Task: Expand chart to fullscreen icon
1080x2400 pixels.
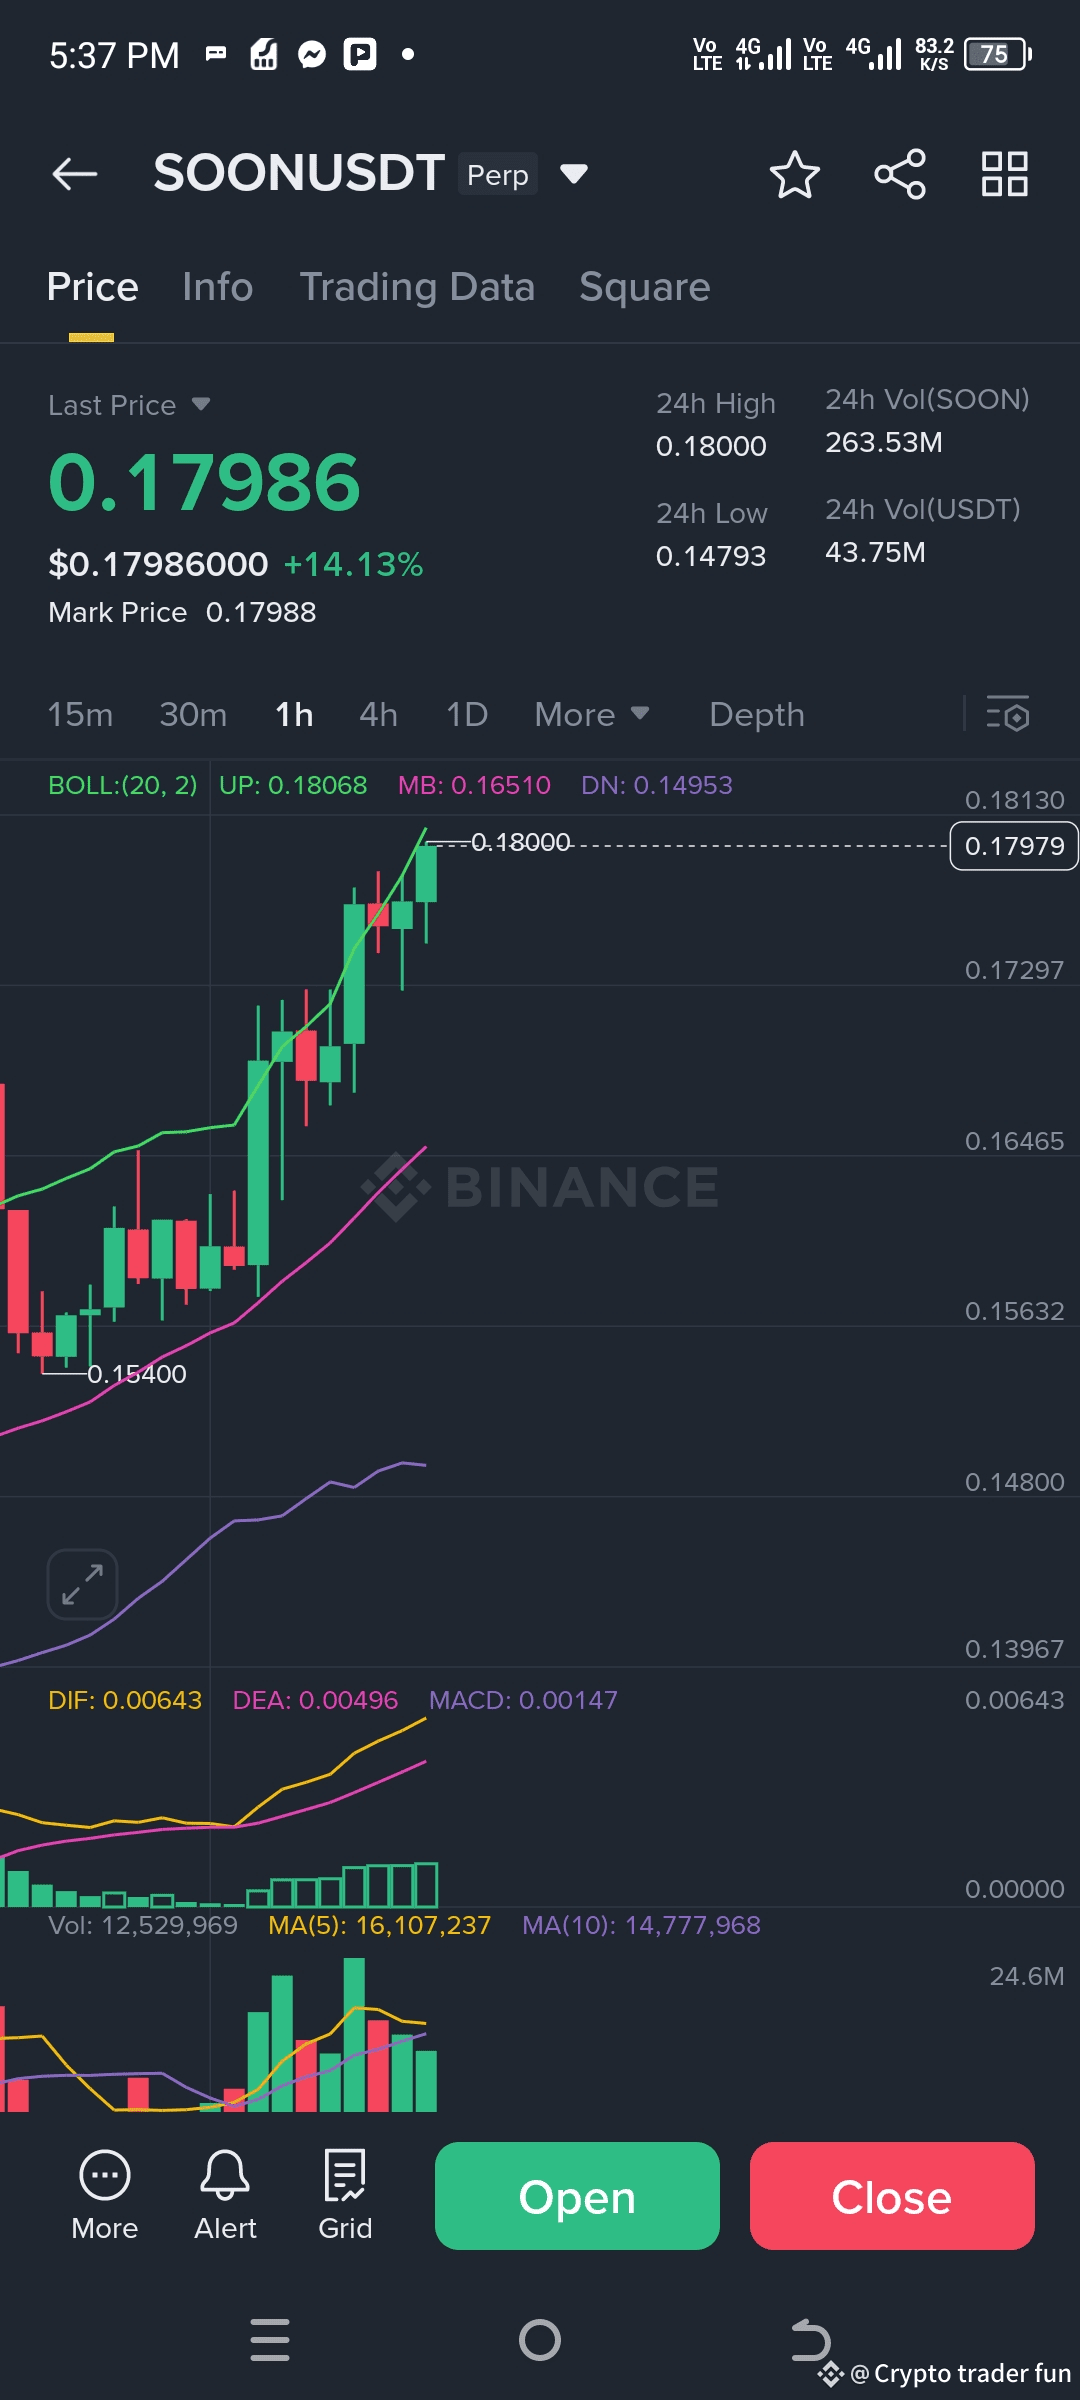Action: click(82, 1584)
